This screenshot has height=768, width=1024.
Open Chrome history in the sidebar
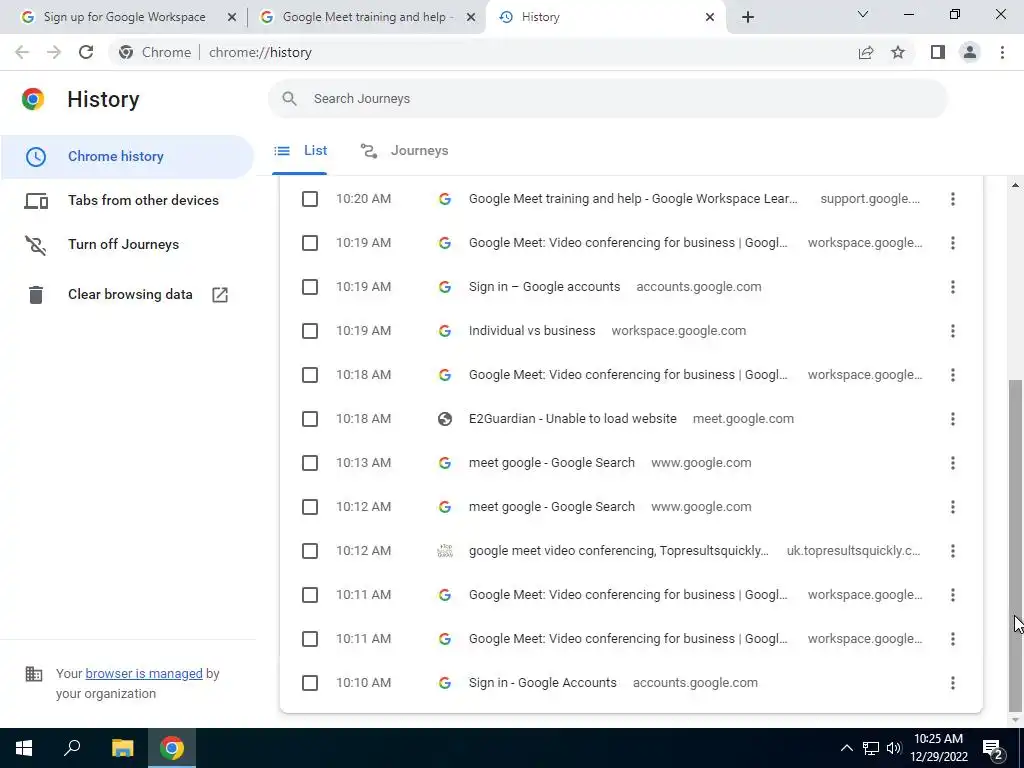coord(127,157)
